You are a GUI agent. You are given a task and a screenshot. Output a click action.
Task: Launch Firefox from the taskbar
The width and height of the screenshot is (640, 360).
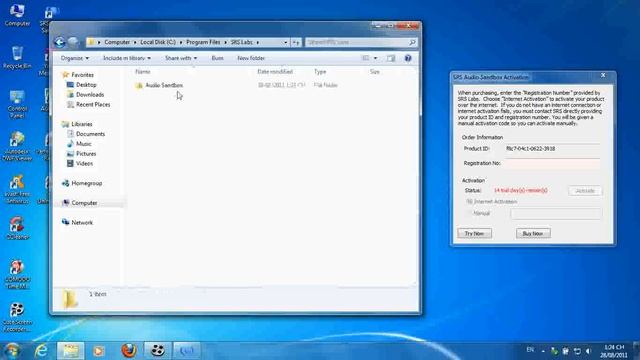pyautogui.click(x=129, y=350)
